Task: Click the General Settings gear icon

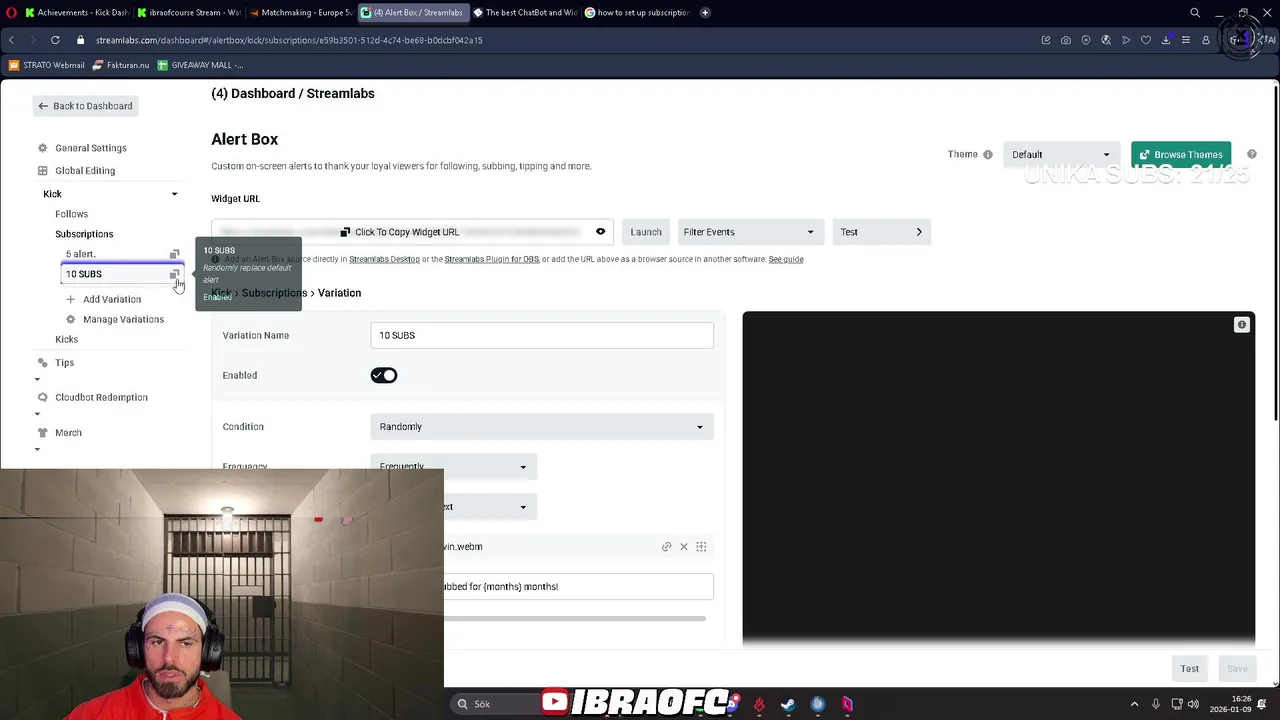Action: (x=42, y=148)
